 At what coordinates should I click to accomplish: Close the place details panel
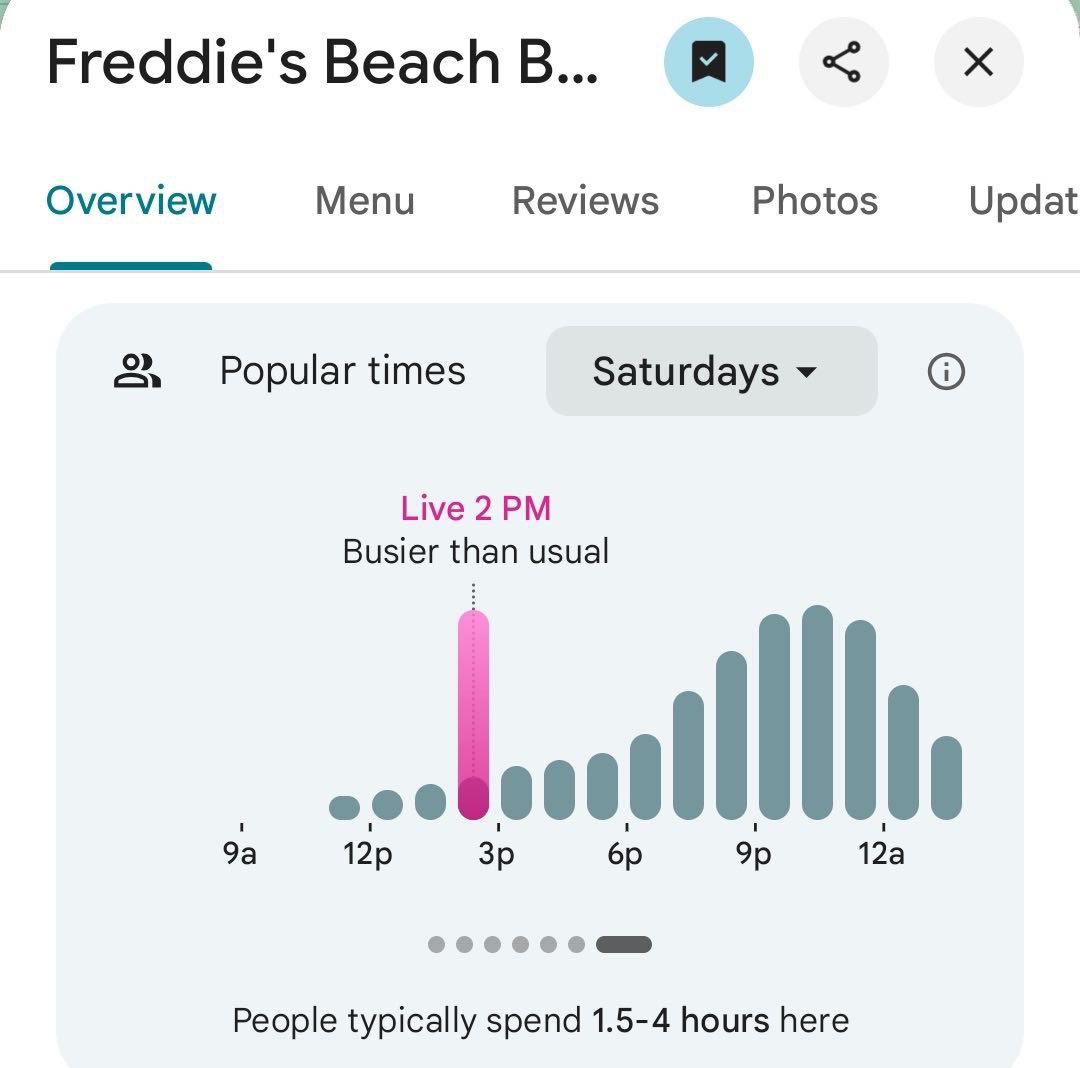pos(978,63)
